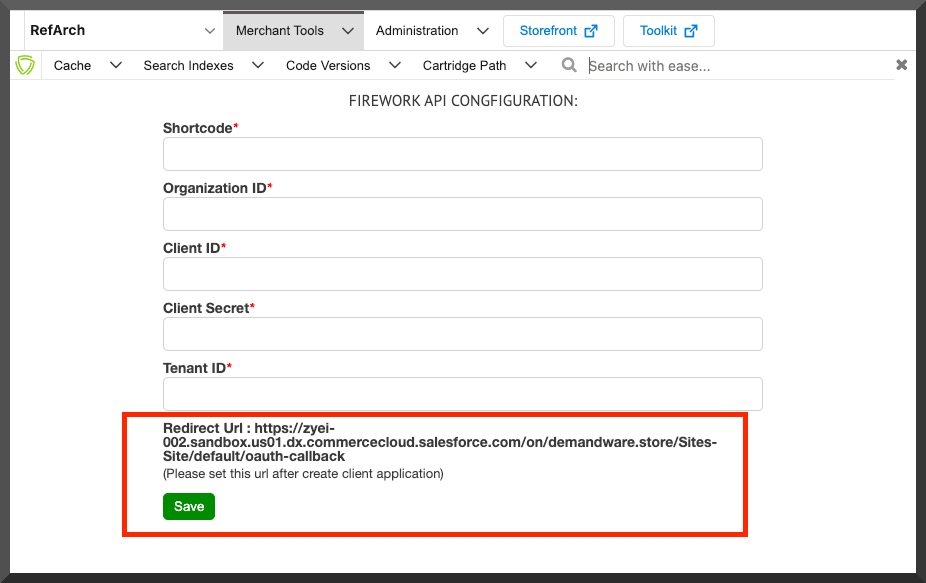The image size is (926, 583).
Task: Click the Storefront external link icon
Action: [591, 31]
